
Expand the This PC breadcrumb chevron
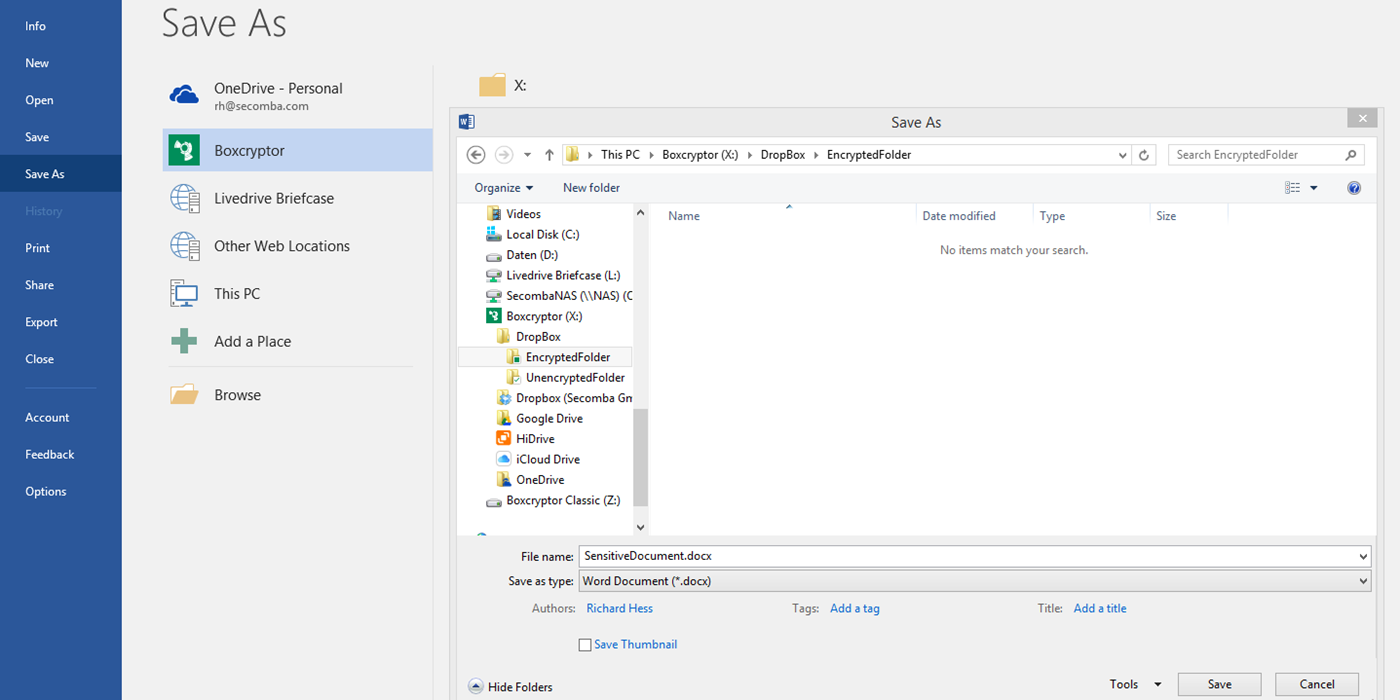click(651, 155)
